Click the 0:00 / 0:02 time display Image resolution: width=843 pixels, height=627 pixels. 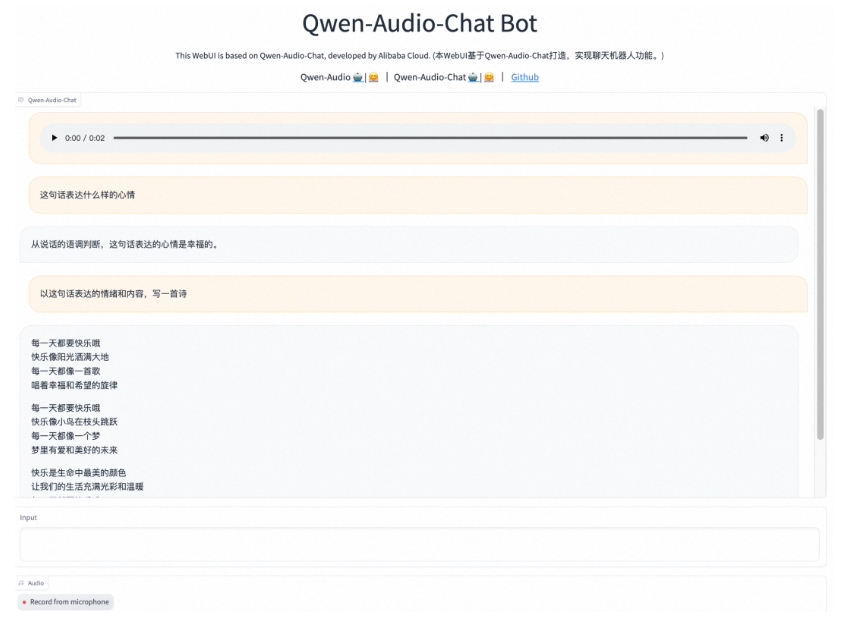point(85,138)
